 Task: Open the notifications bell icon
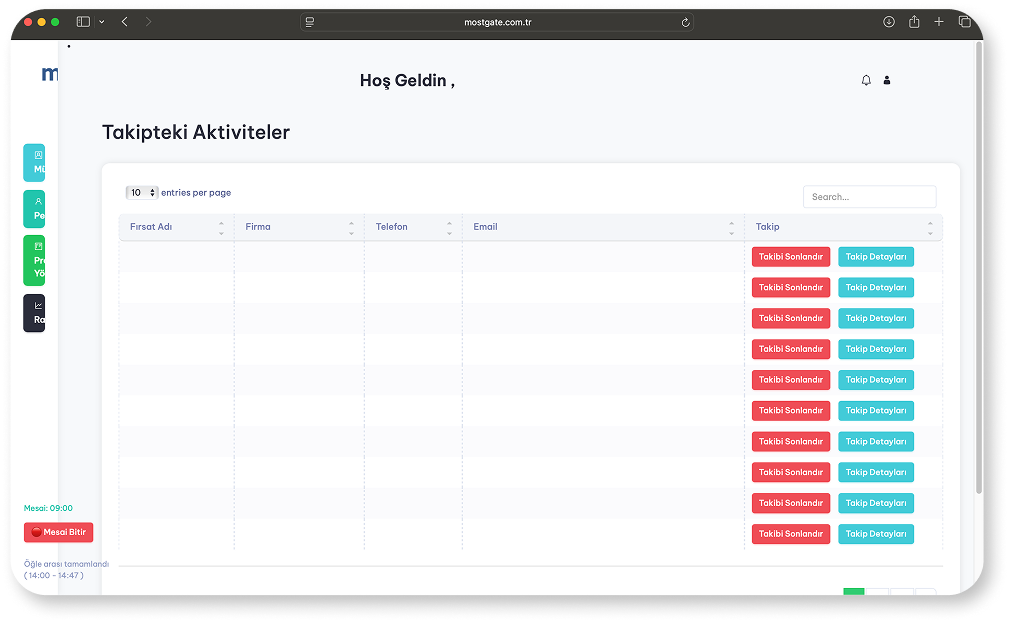point(866,80)
